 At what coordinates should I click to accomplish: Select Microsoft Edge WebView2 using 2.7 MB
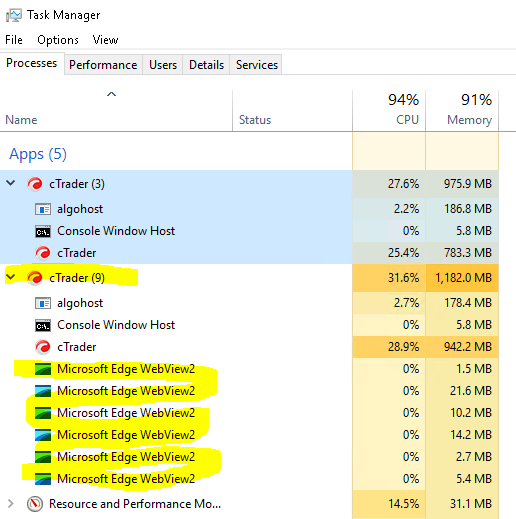(126, 457)
